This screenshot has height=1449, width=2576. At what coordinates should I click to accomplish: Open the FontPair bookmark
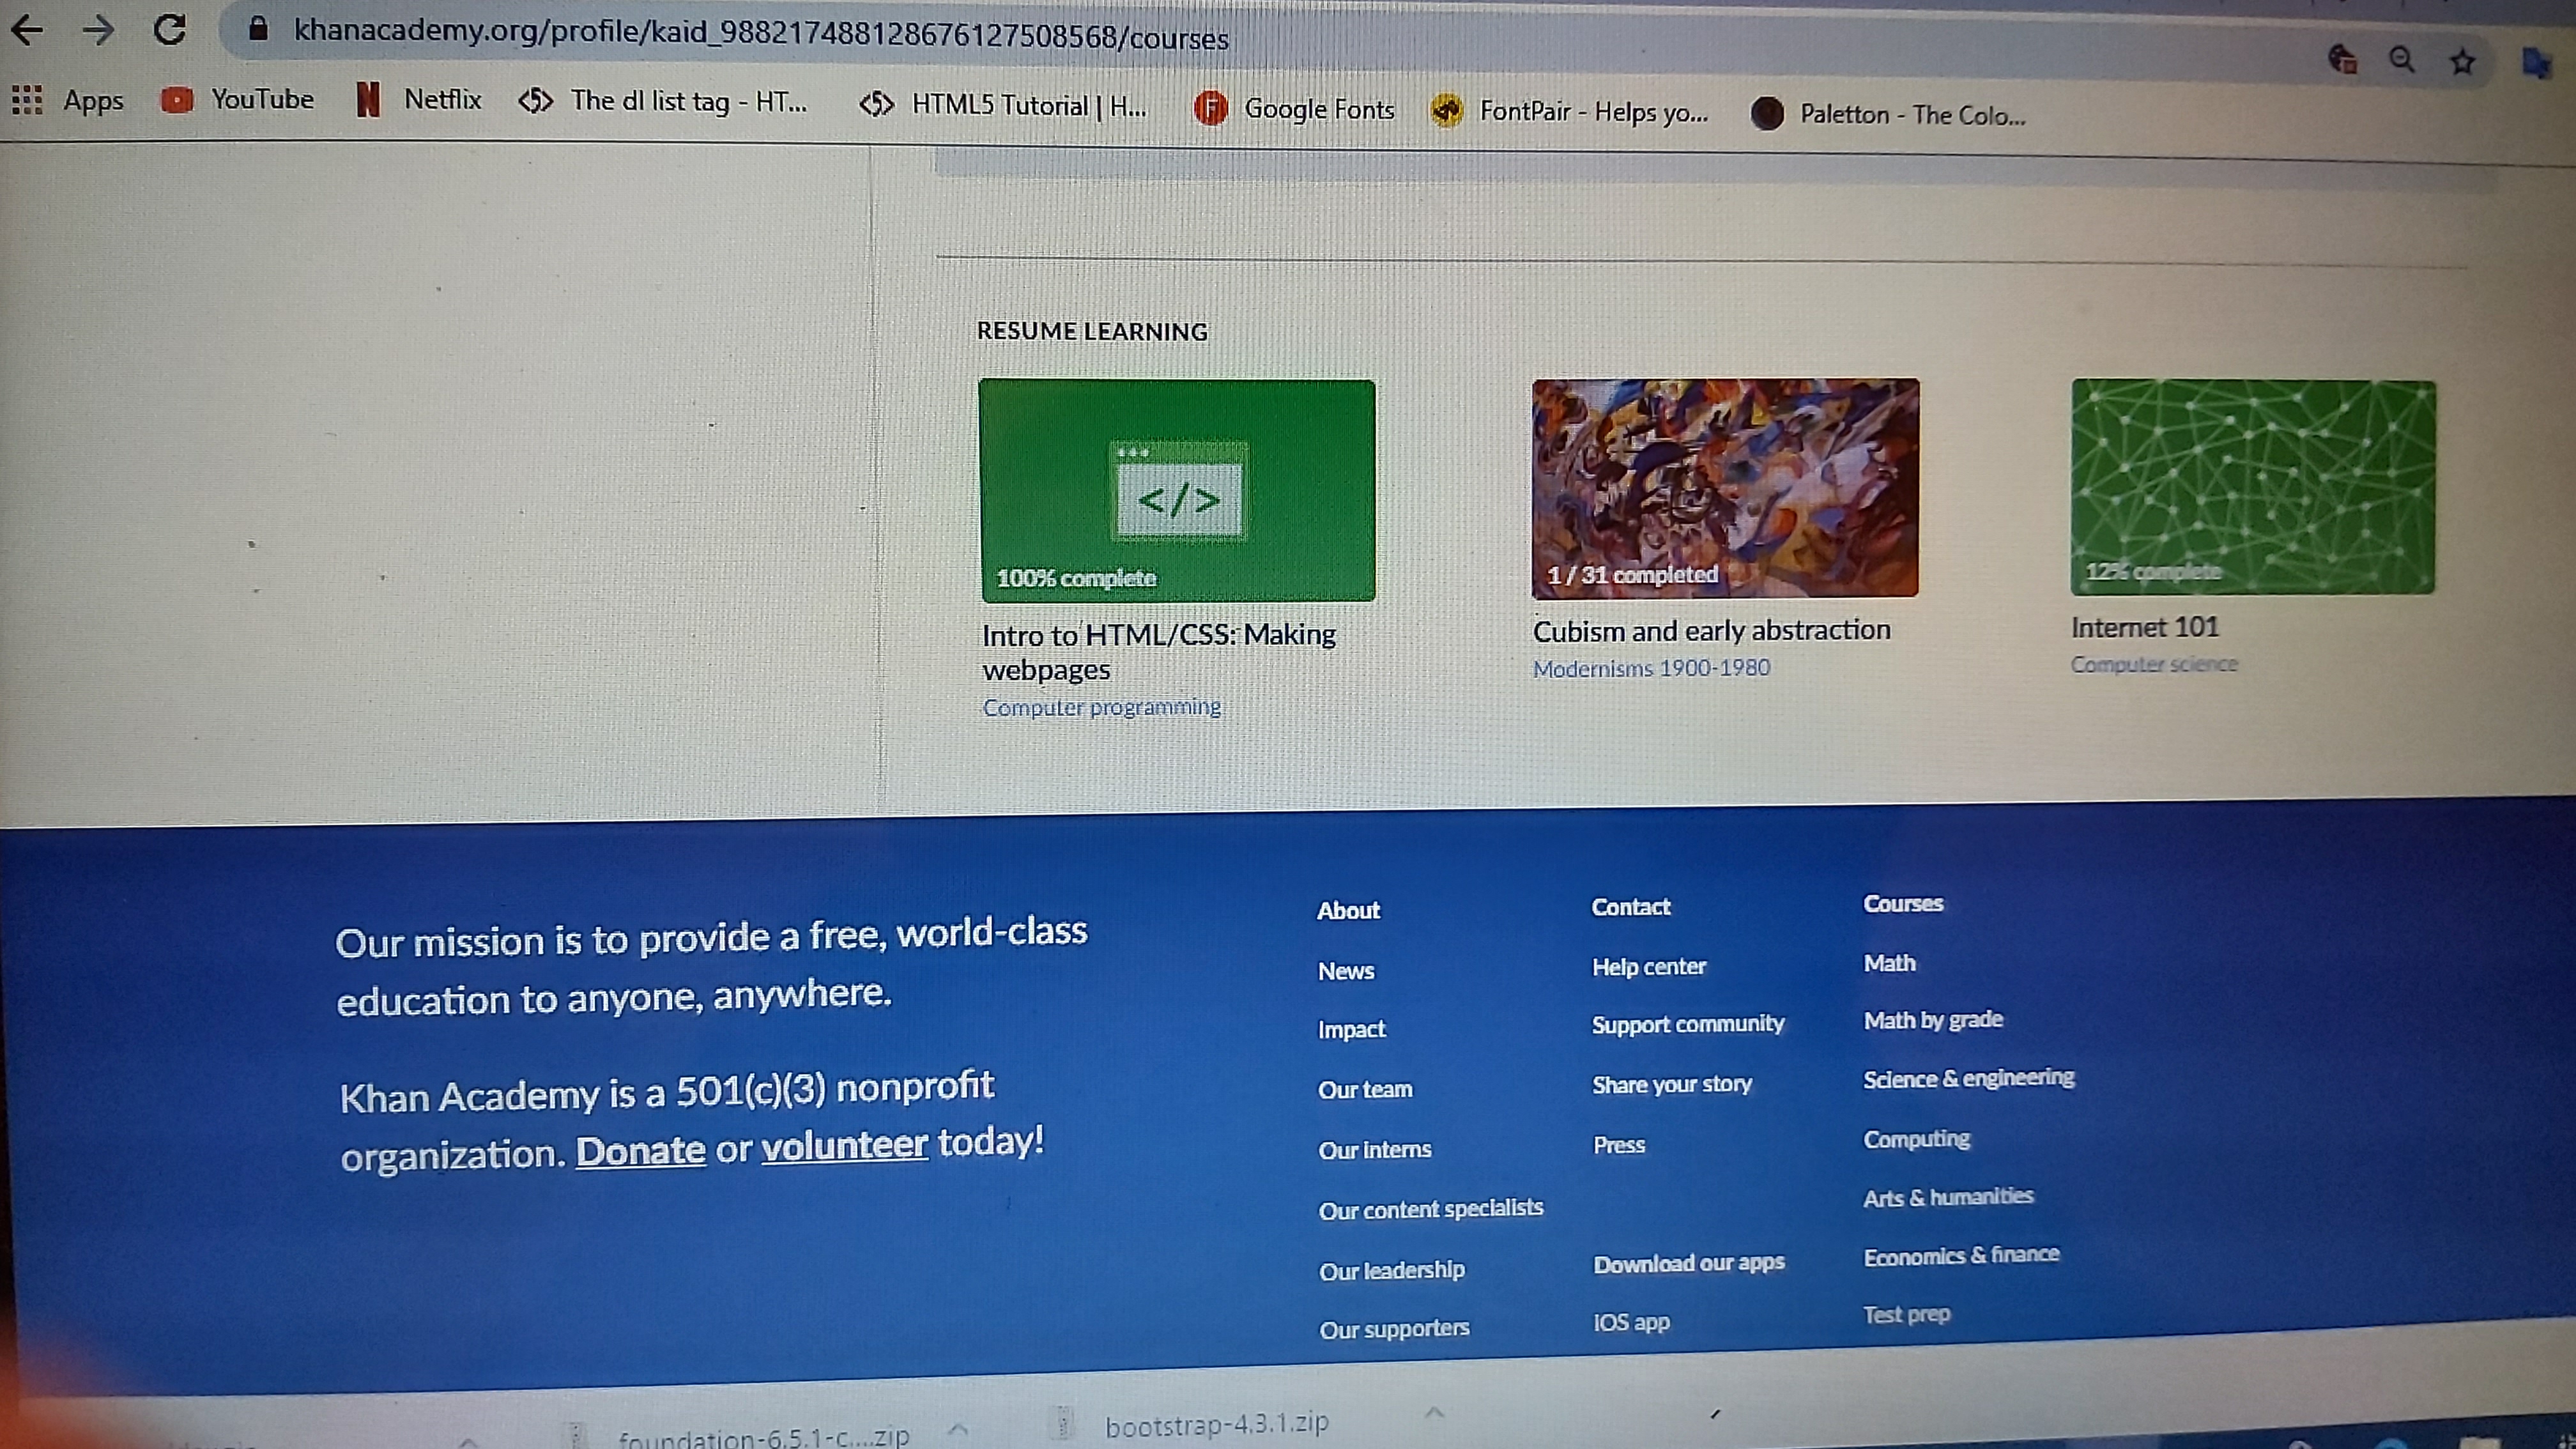coord(1570,111)
